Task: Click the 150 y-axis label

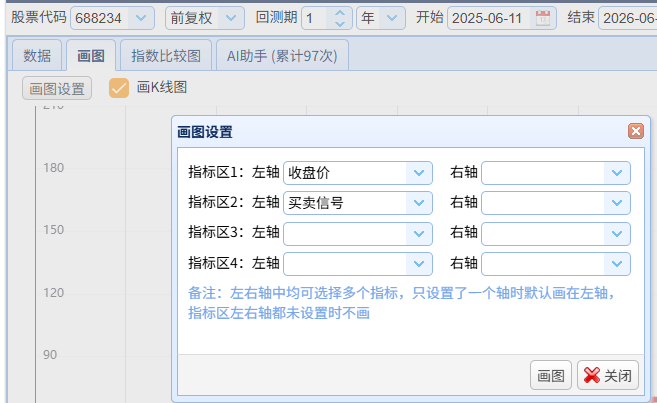Action: click(54, 230)
